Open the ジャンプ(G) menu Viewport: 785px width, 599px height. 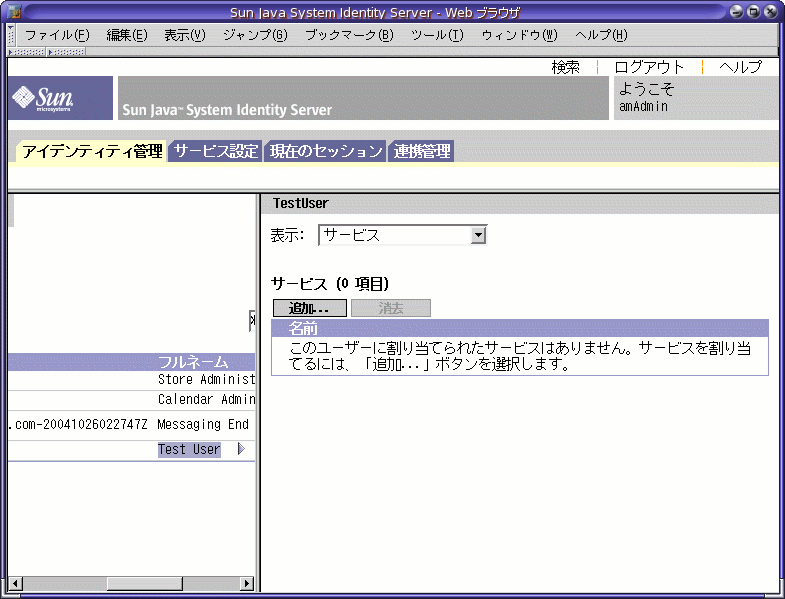tap(255, 35)
